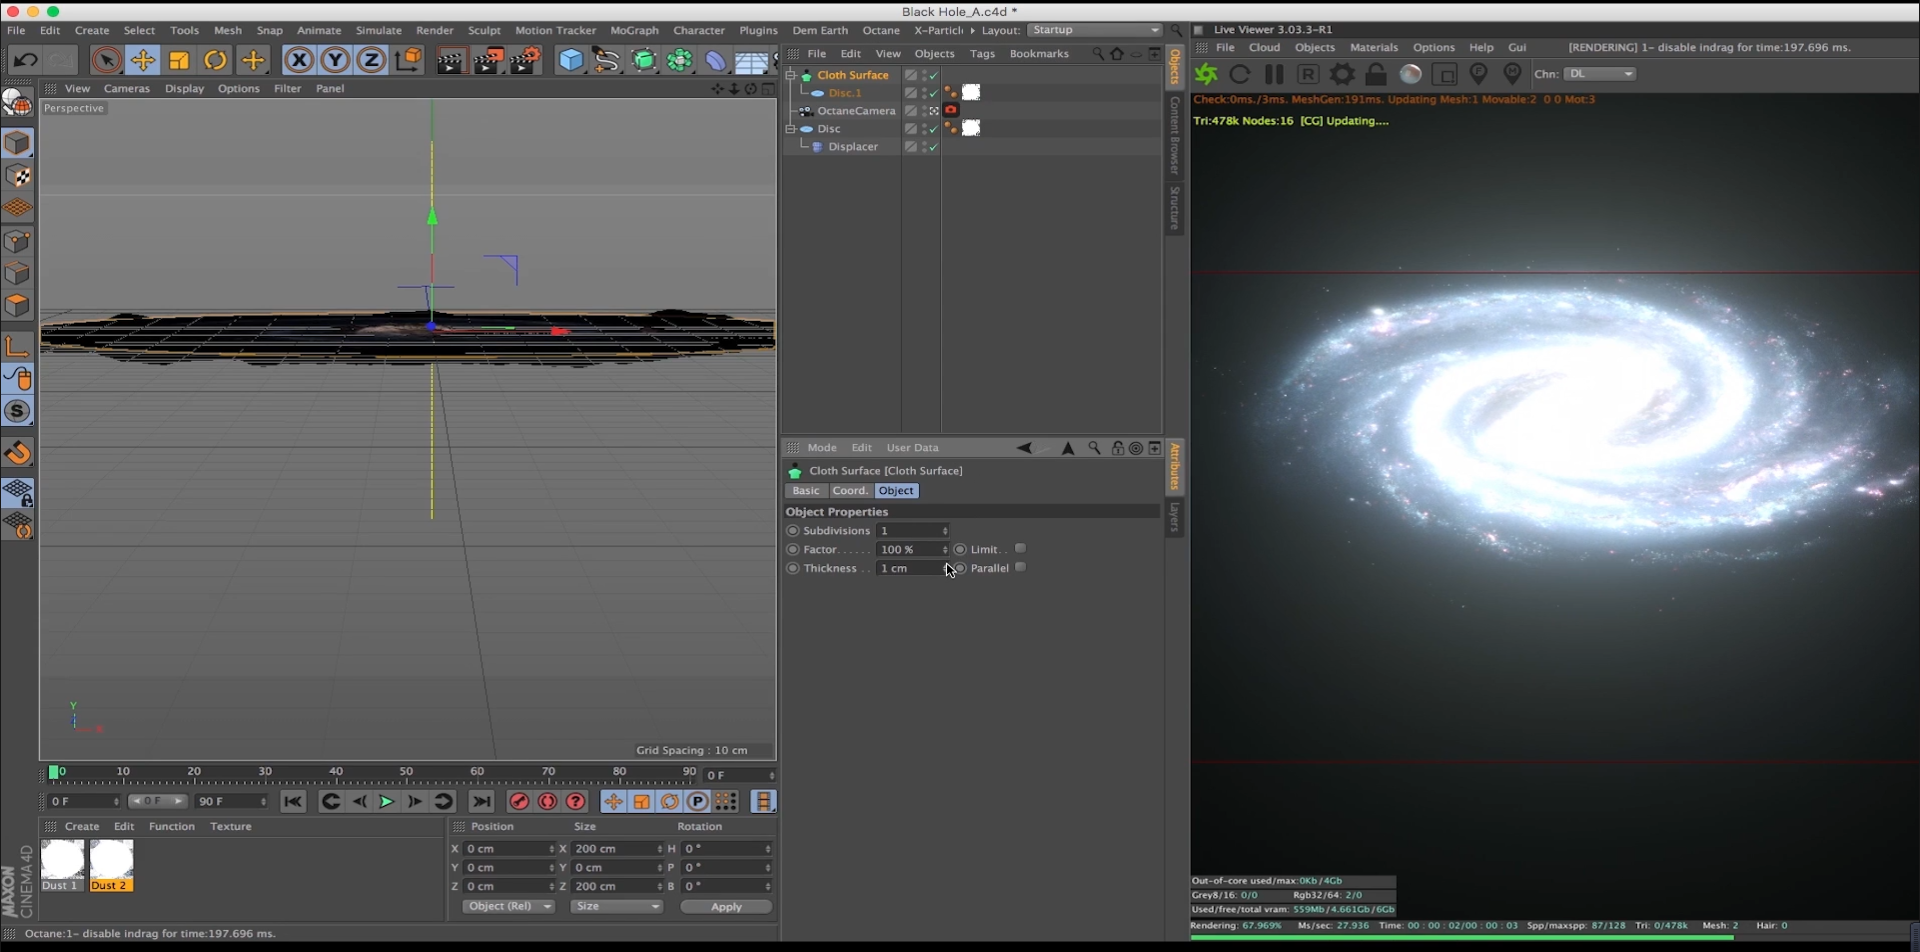
Task: Select the Texture mode icon
Action: (17, 176)
